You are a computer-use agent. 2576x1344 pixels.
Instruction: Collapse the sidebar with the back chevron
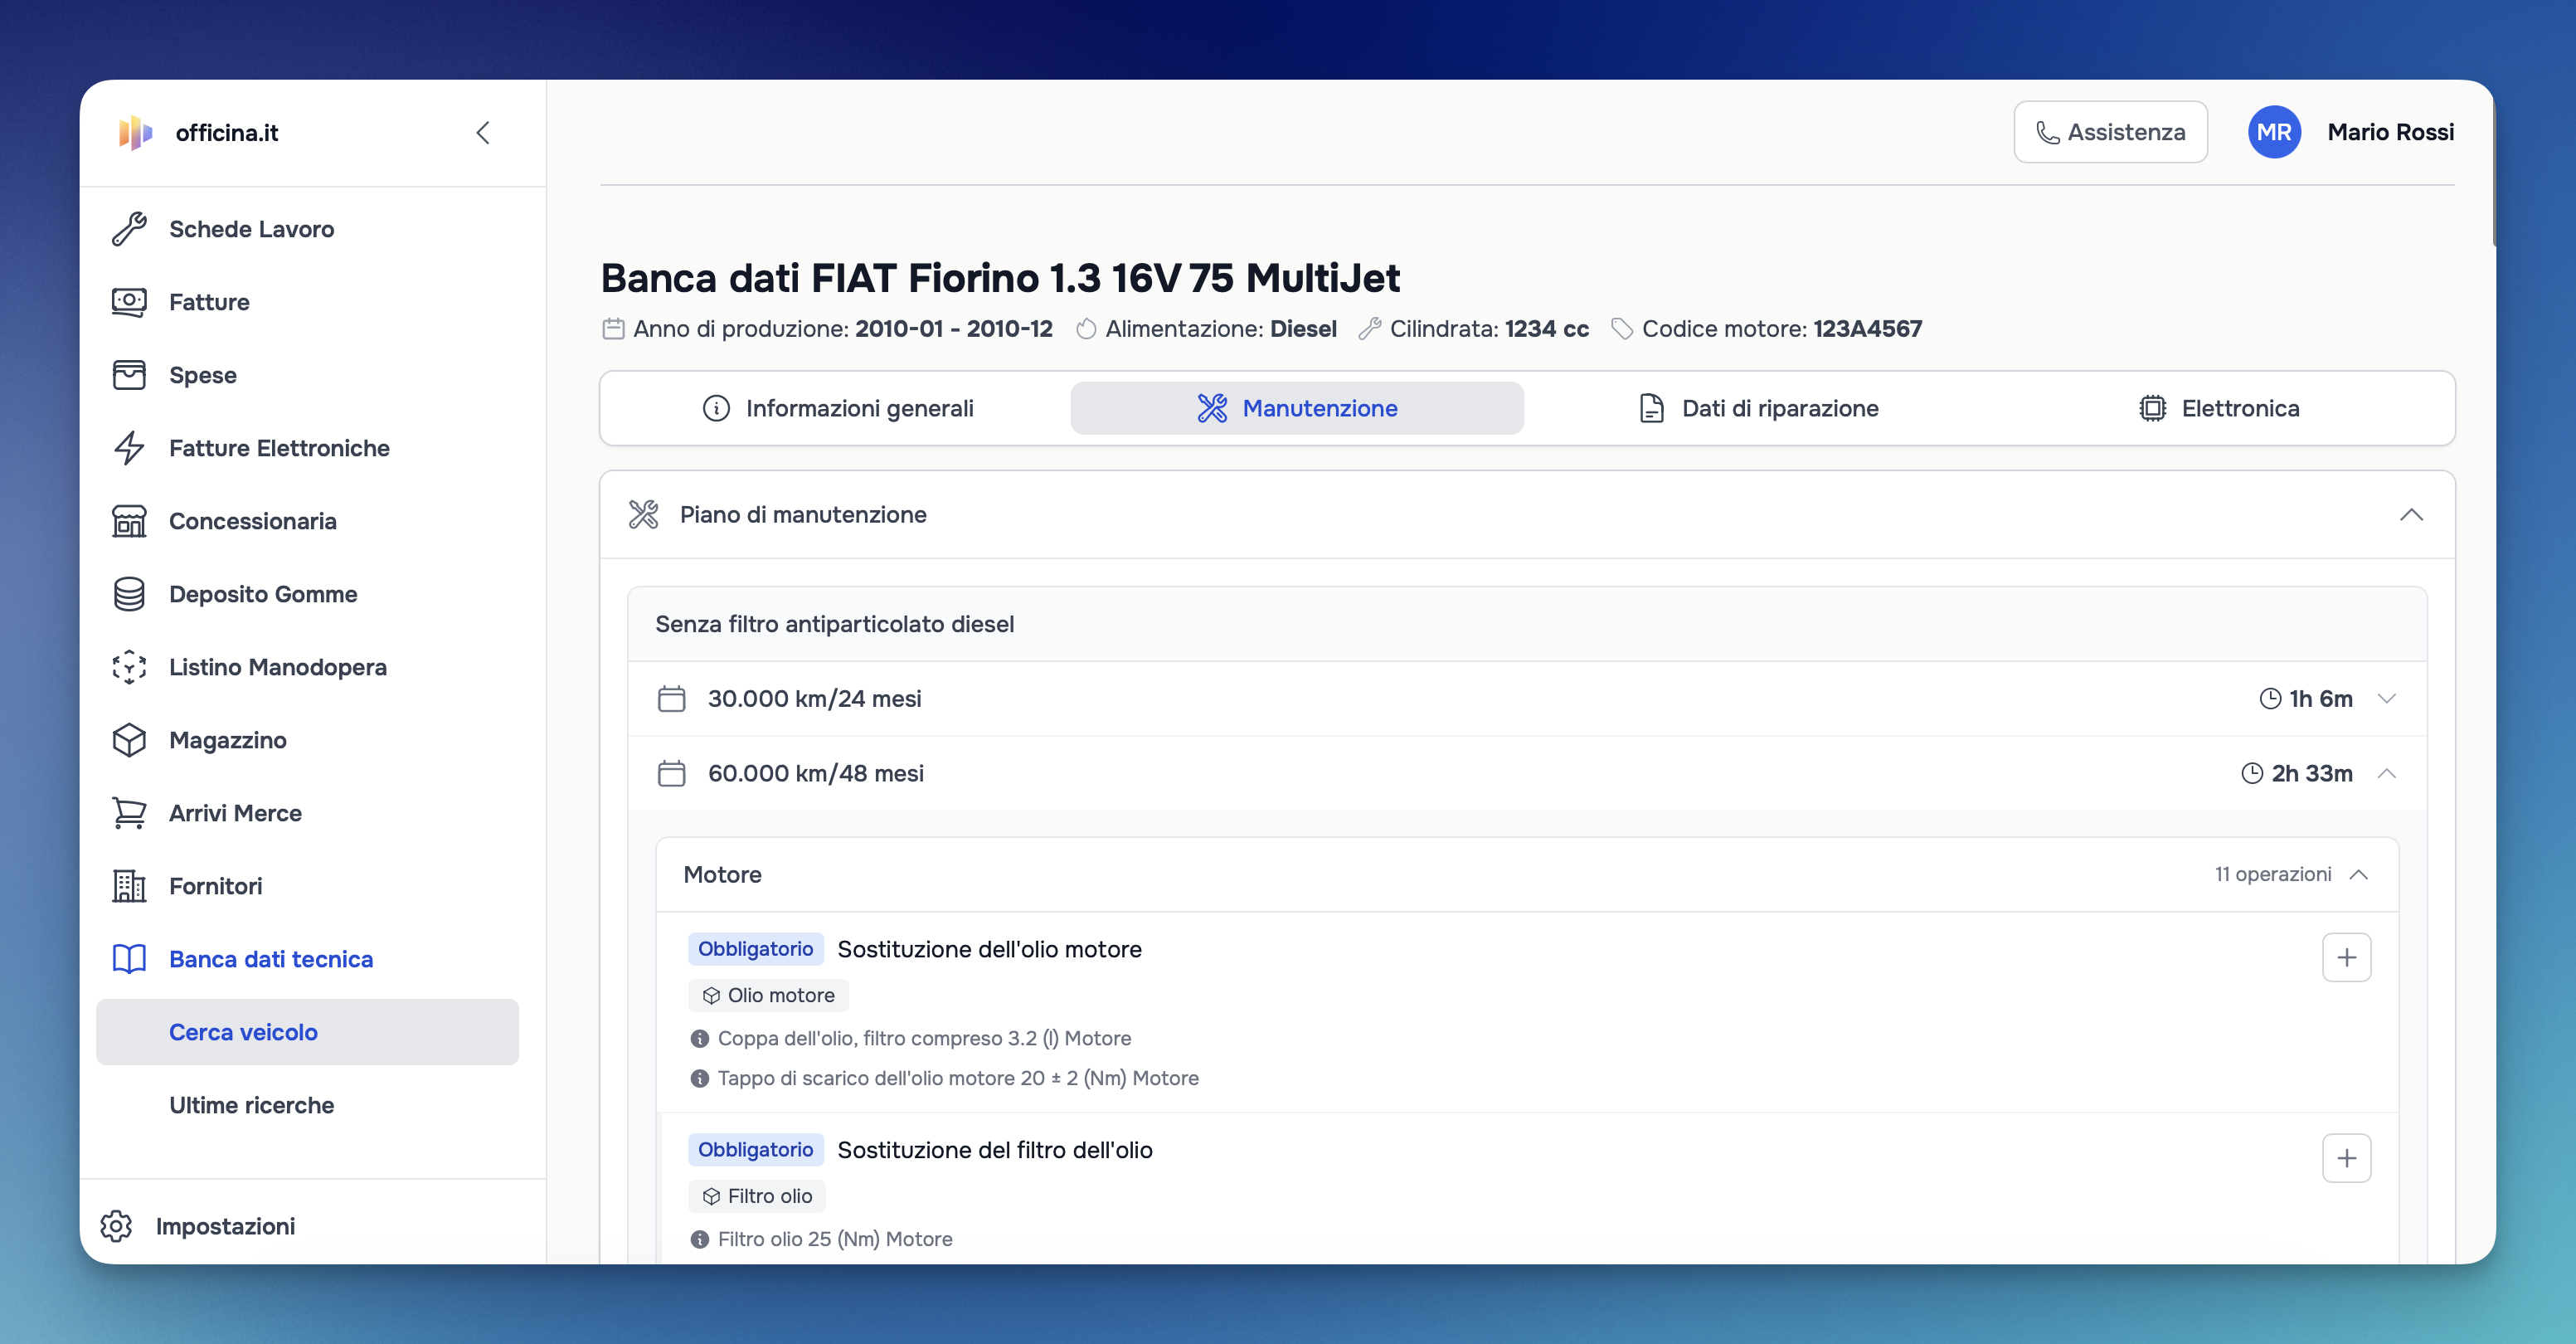pyautogui.click(x=483, y=133)
